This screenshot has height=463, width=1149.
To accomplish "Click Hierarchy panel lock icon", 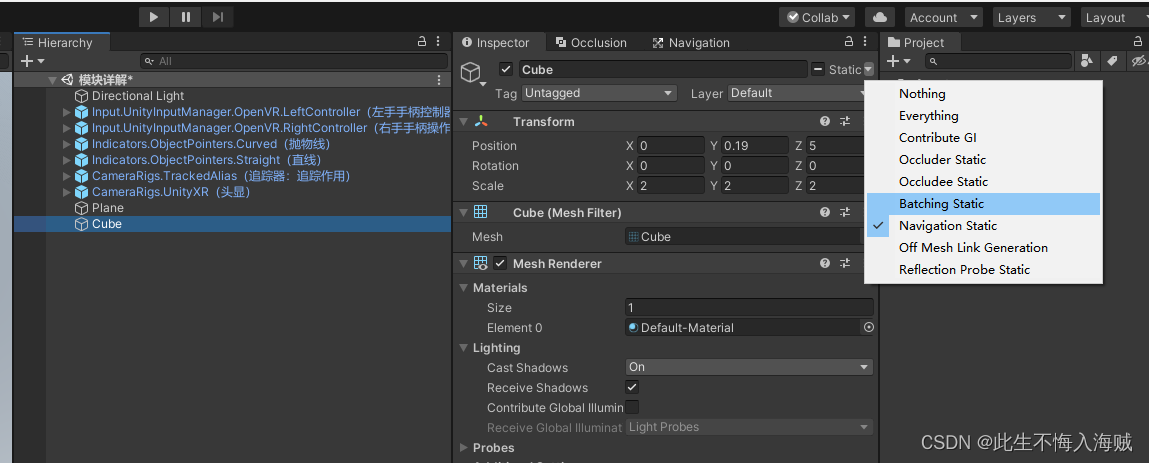I will point(422,42).
